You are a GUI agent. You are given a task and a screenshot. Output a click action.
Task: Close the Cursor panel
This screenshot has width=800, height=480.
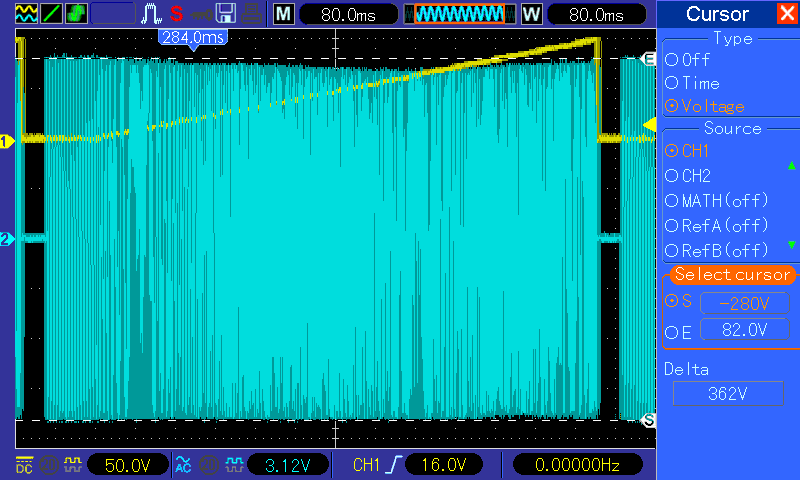[787, 13]
